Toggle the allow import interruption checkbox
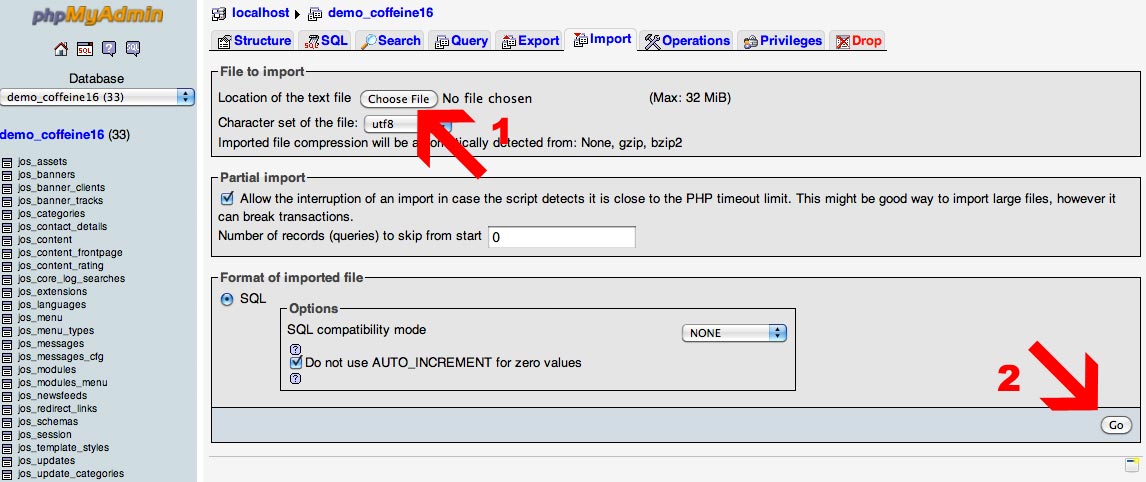Viewport: 1146px width, 482px height. click(x=227, y=199)
